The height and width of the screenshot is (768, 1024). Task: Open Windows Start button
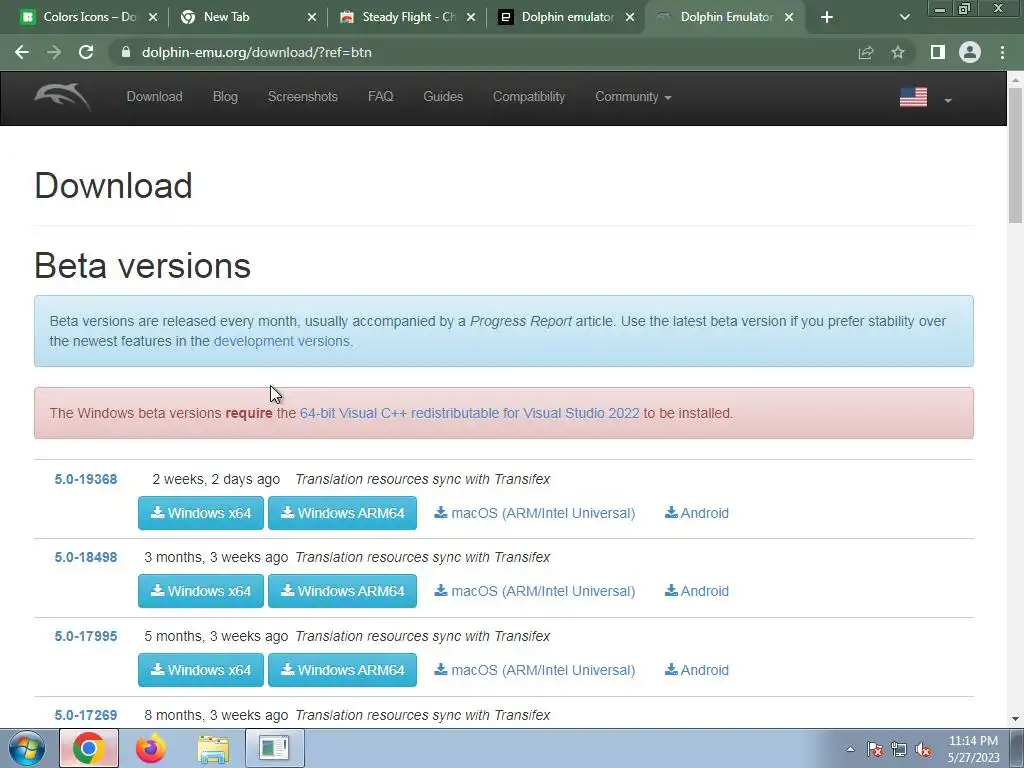coord(27,748)
